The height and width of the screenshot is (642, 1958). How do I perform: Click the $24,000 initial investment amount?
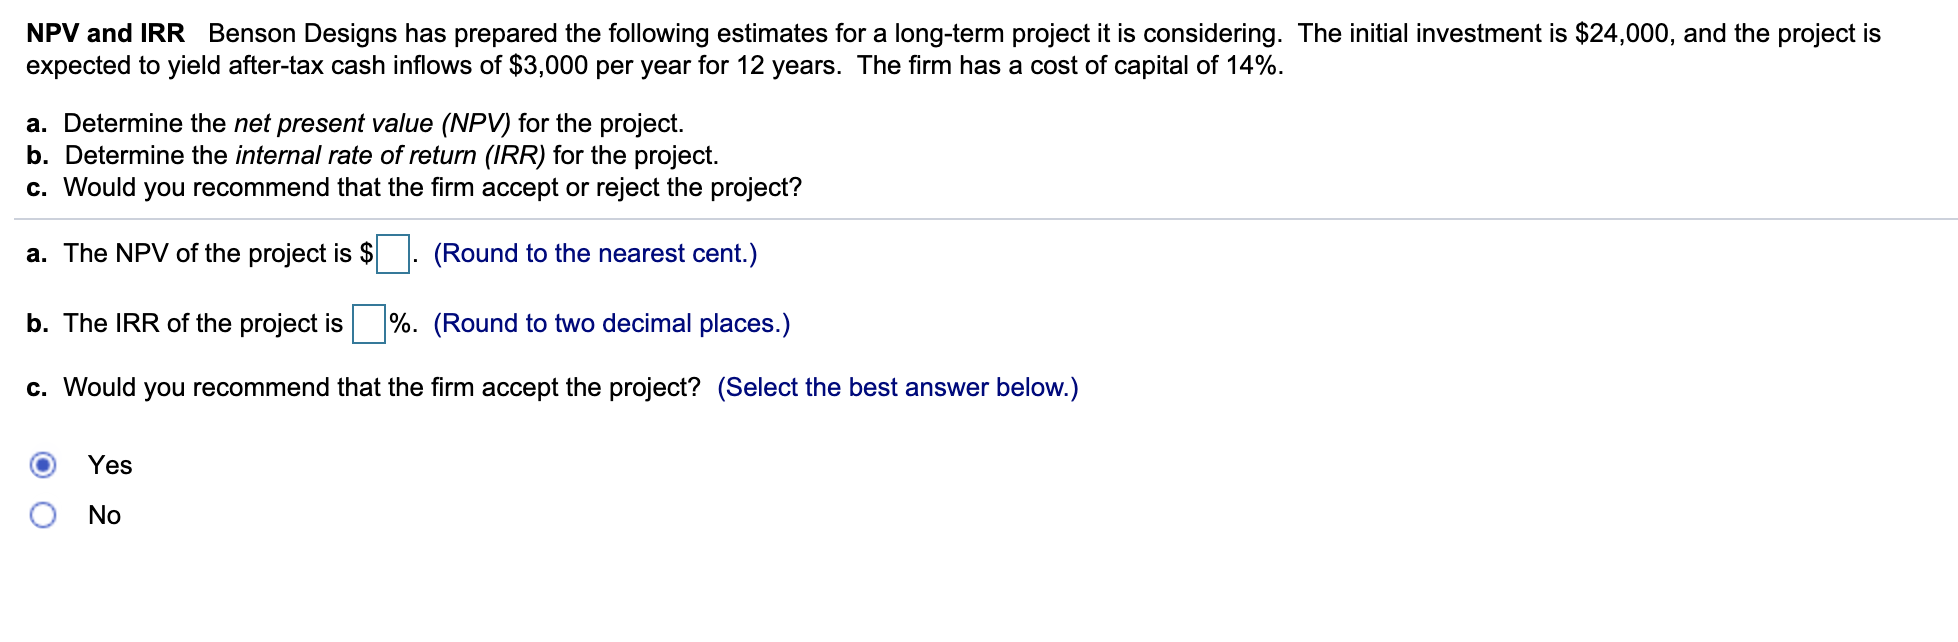[1622, 34]
